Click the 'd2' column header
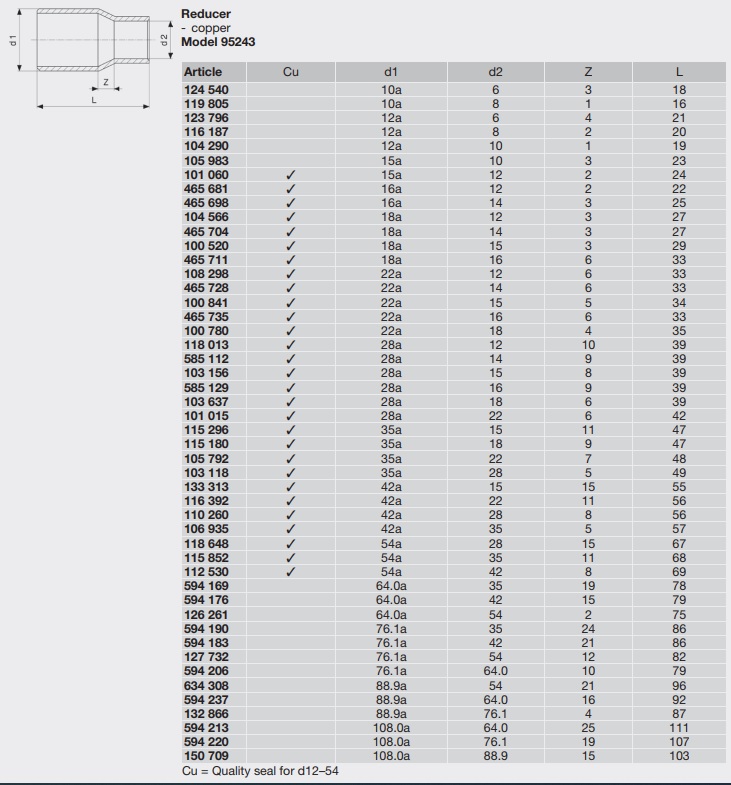This screenshot has height=785, width=731. tap(495, 72)
